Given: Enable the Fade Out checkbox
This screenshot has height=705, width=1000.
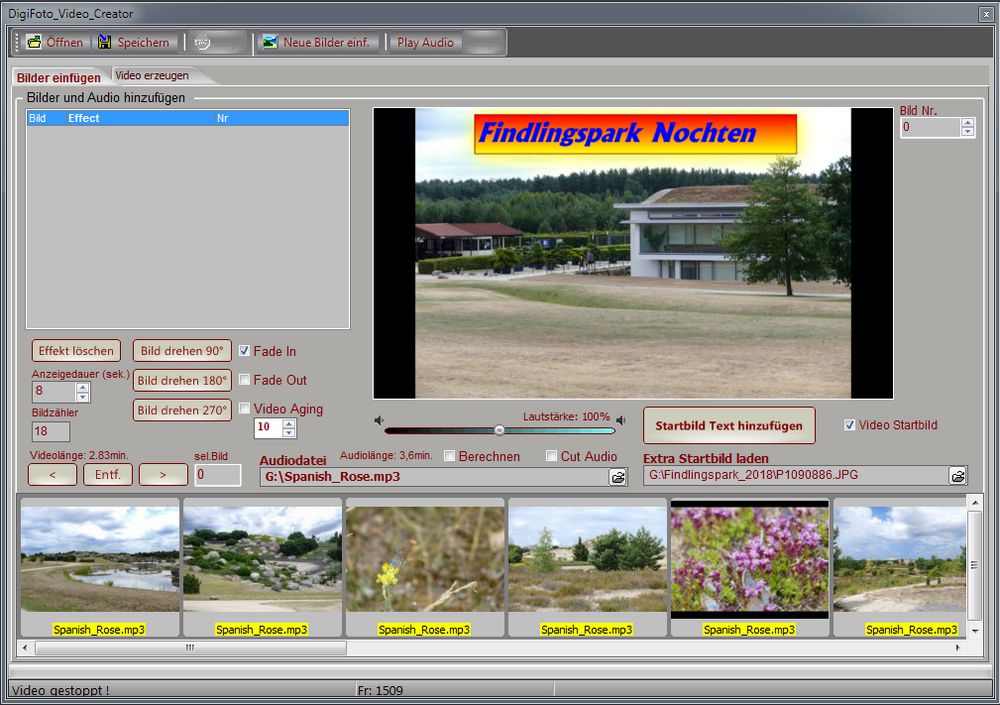Looking at the screenshot, I should click(244, 380).
